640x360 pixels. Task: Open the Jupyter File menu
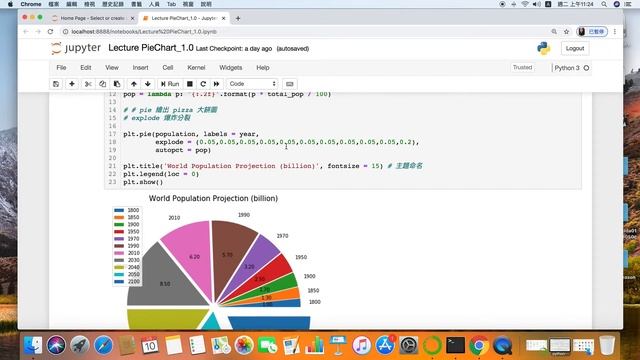tap(61, 68)
